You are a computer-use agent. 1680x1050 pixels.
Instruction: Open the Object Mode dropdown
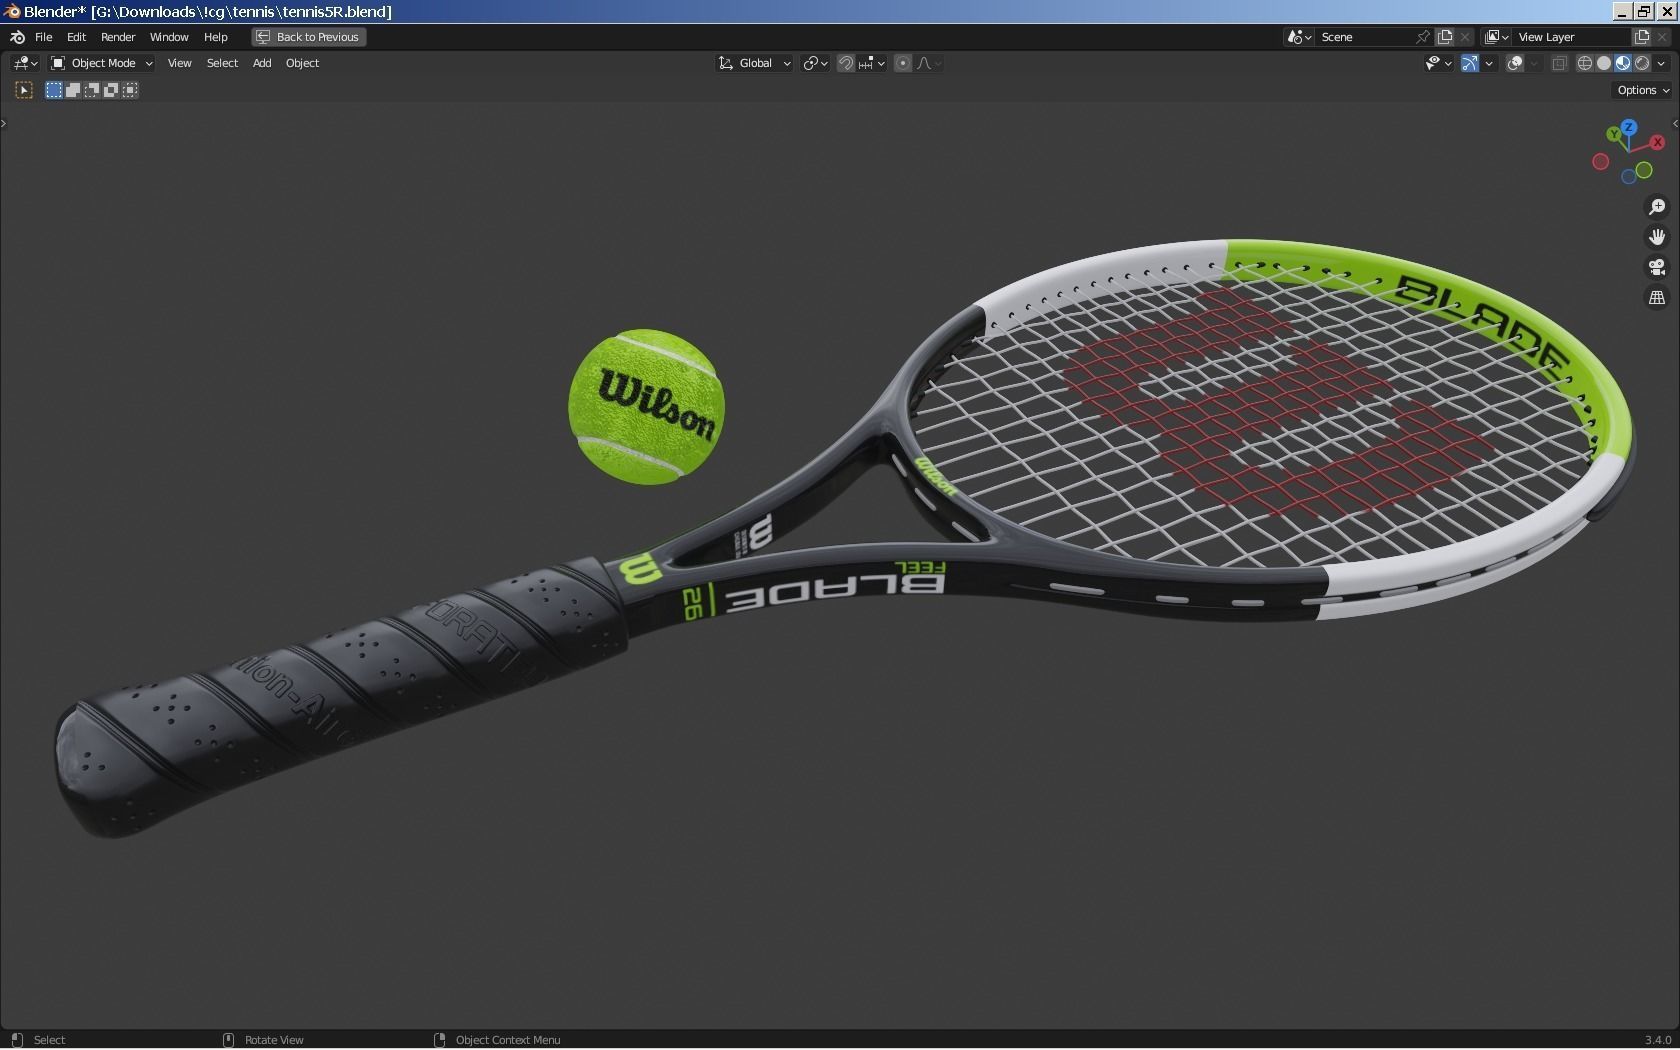101,63
